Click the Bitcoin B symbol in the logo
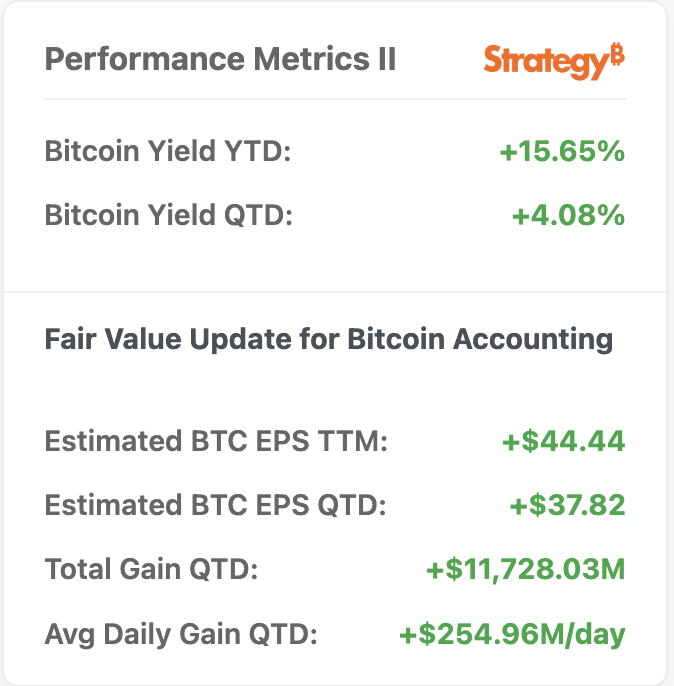This screenshot has height=686, width=674. 617,56
